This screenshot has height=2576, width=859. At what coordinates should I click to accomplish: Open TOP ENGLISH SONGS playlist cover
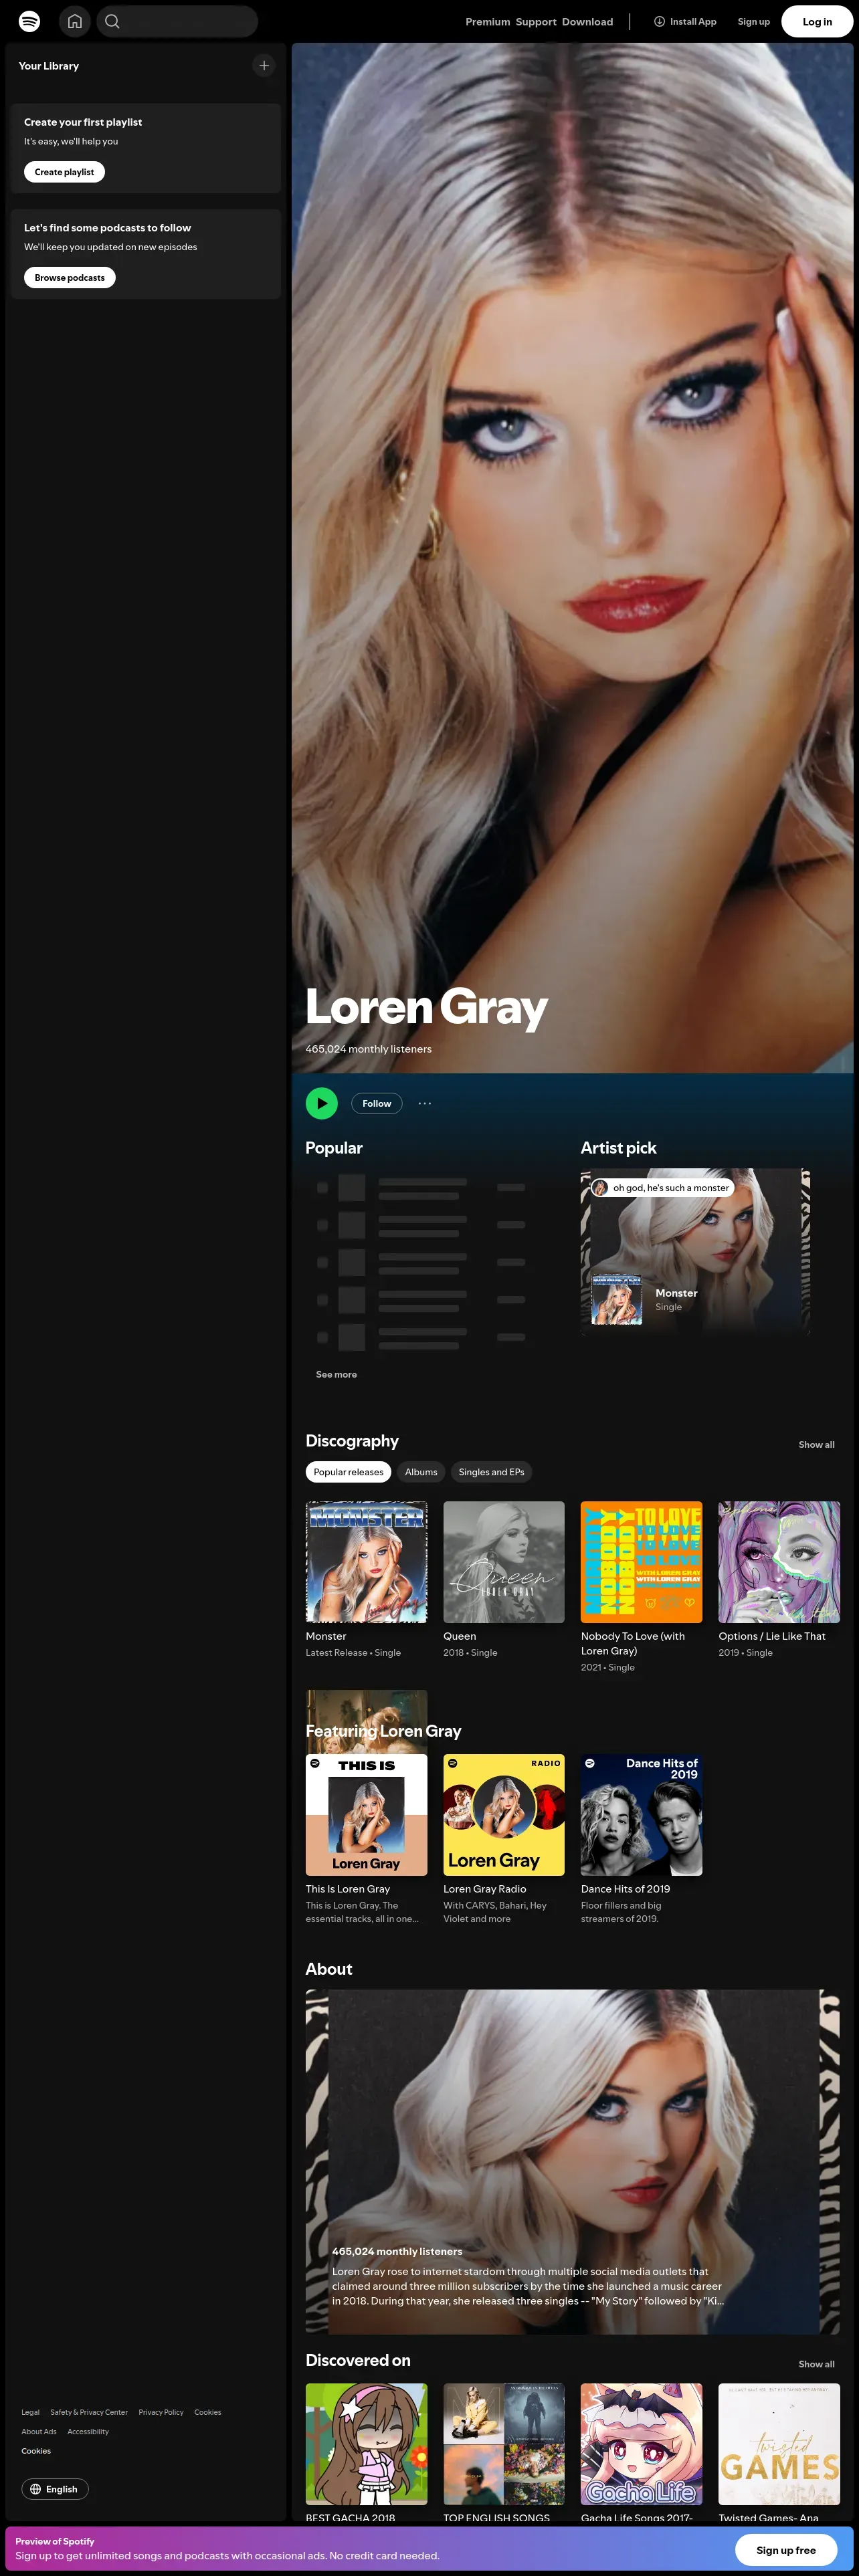click(x=504, y=2444)
